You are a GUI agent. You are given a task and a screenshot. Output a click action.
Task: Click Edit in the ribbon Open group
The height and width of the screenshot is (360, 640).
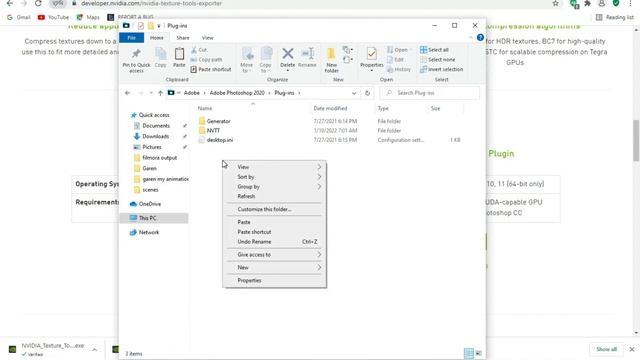(395, 60)
